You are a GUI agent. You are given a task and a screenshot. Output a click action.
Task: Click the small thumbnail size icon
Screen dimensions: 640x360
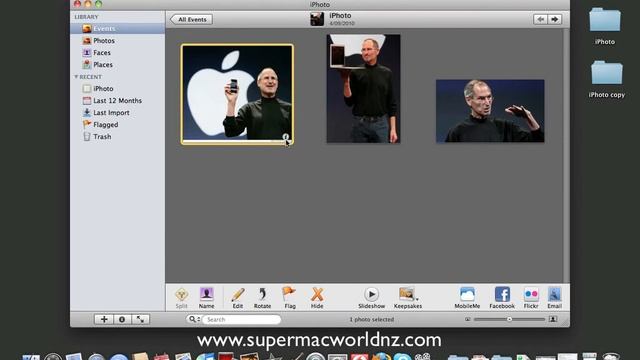click(468, 319)
